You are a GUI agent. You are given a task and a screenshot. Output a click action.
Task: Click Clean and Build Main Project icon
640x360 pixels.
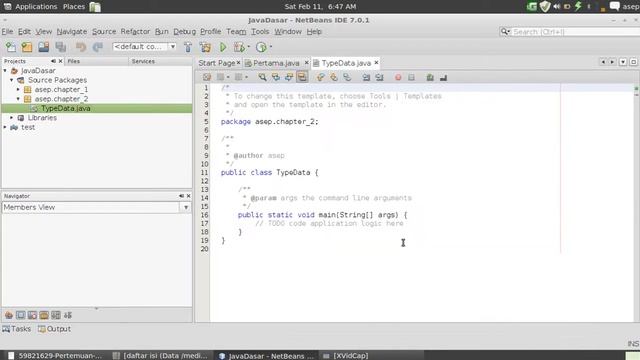(205, 47)
